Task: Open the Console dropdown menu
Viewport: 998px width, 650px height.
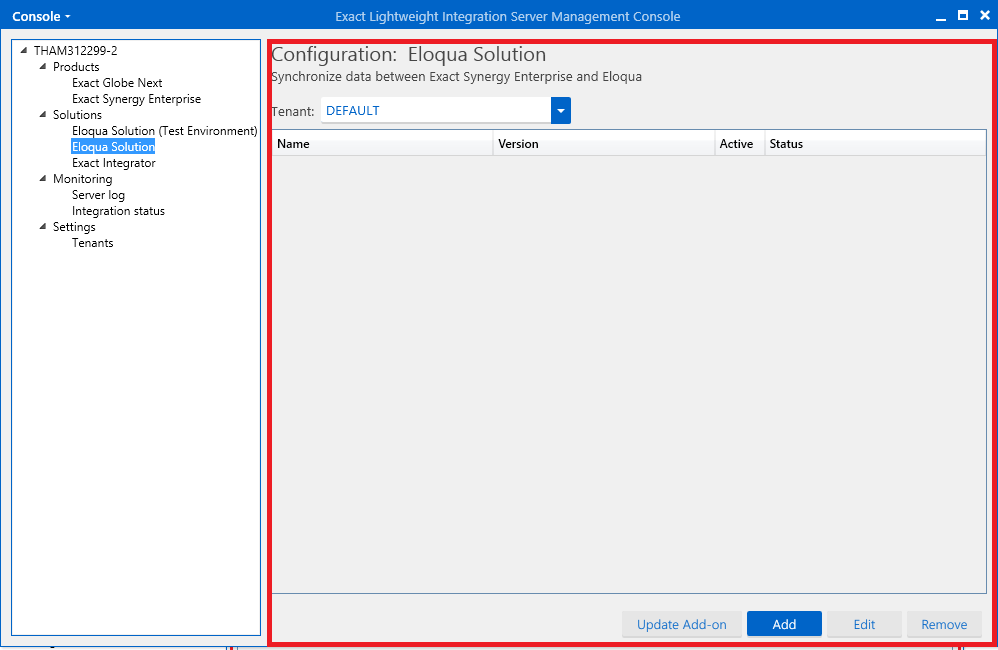Action: tap(41, 17)
